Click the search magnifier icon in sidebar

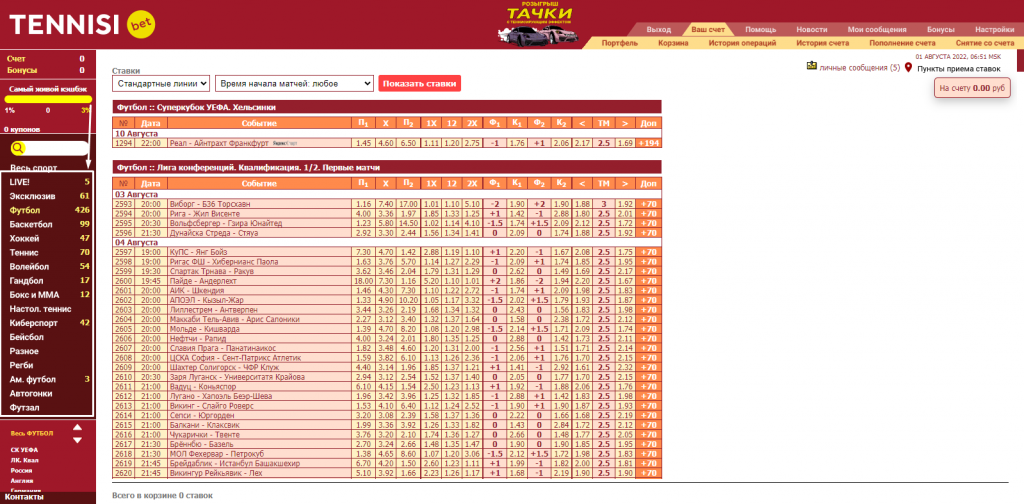pos(18,149)
